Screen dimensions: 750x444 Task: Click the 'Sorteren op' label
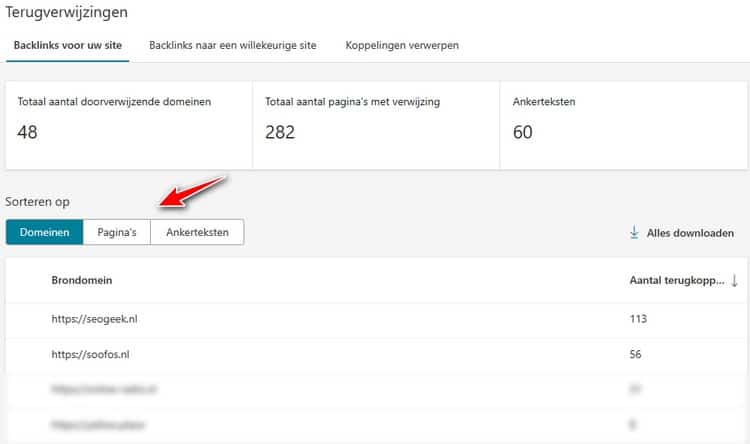tap(37, 202)
